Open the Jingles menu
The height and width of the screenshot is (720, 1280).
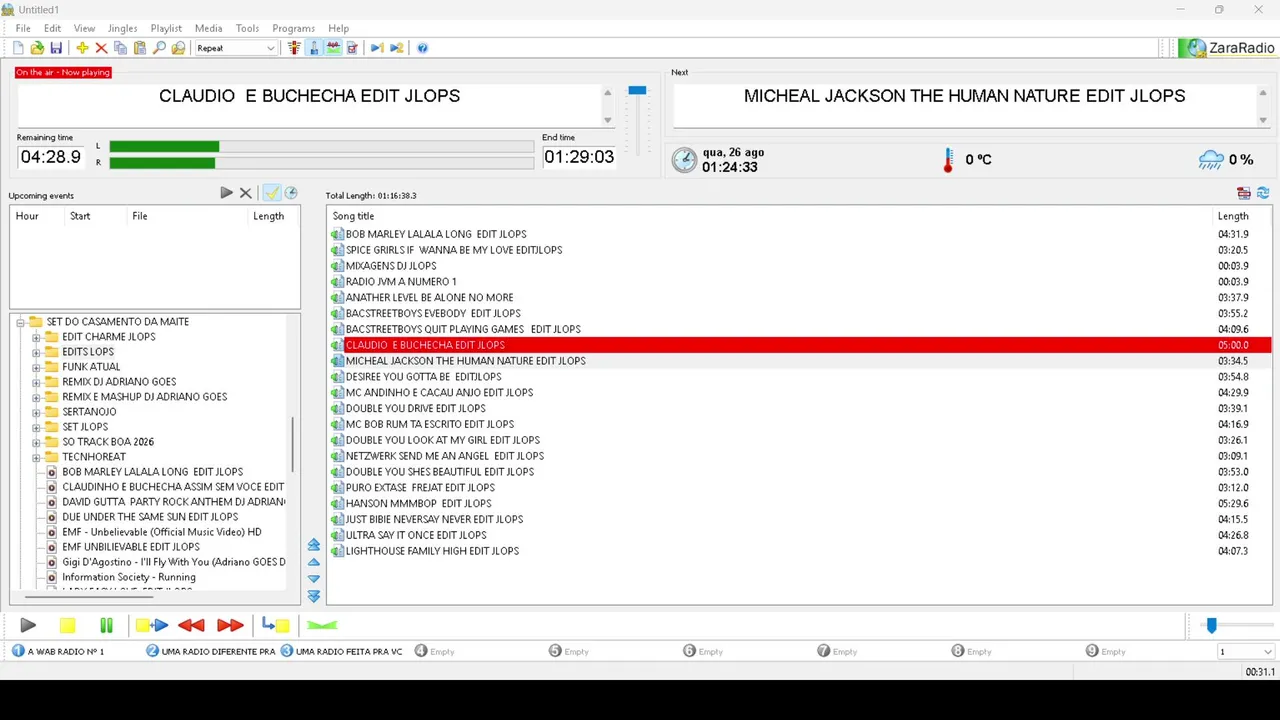click(x=122, y=28)
